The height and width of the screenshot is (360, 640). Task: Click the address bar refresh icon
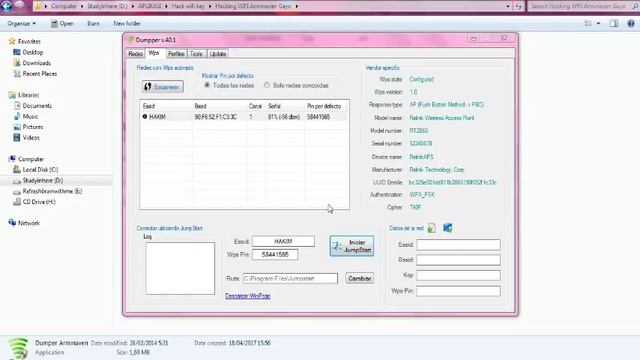click(x=519, y=6)
